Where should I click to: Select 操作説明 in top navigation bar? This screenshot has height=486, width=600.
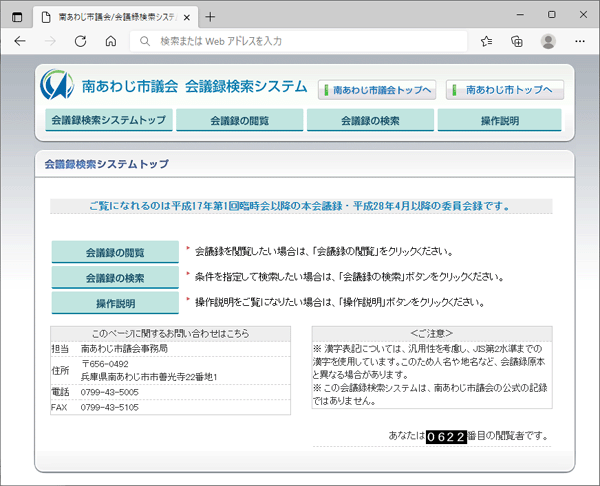(499, 120)
